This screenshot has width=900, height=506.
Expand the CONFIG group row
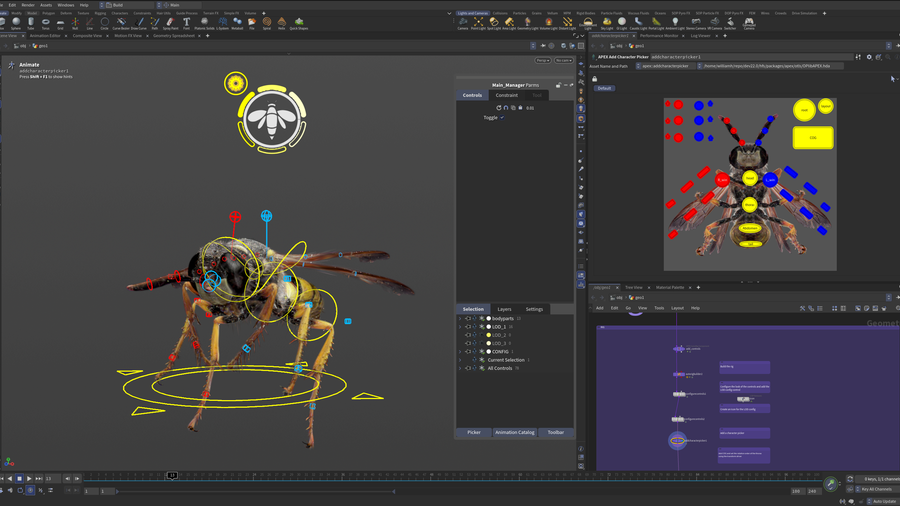460,352
